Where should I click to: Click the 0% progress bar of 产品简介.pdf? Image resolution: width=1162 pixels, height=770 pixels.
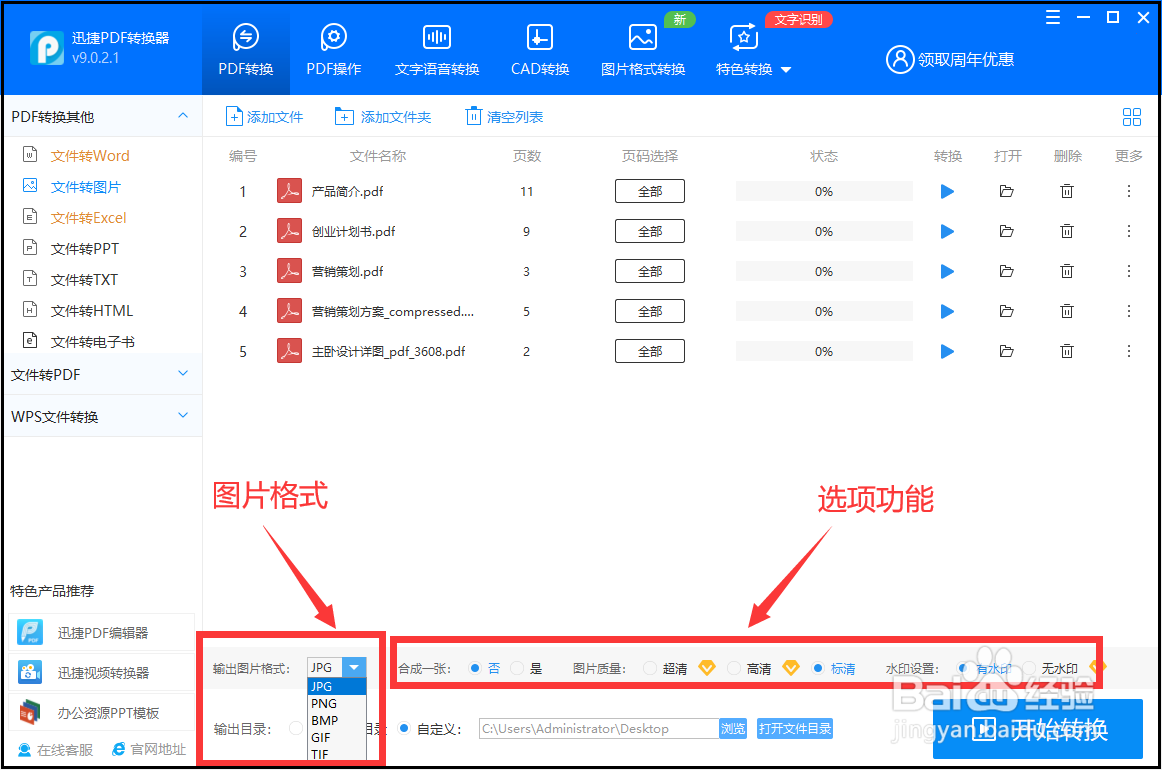[824, 192]
